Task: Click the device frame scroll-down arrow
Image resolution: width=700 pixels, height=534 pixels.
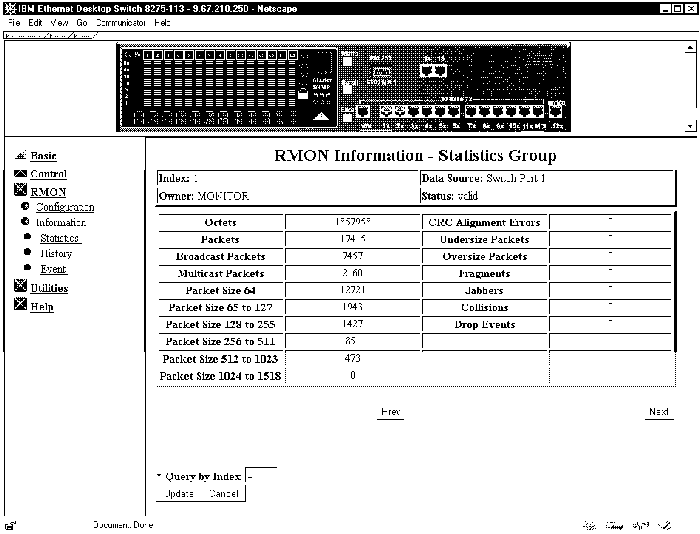Action: [x=692, y=127]
